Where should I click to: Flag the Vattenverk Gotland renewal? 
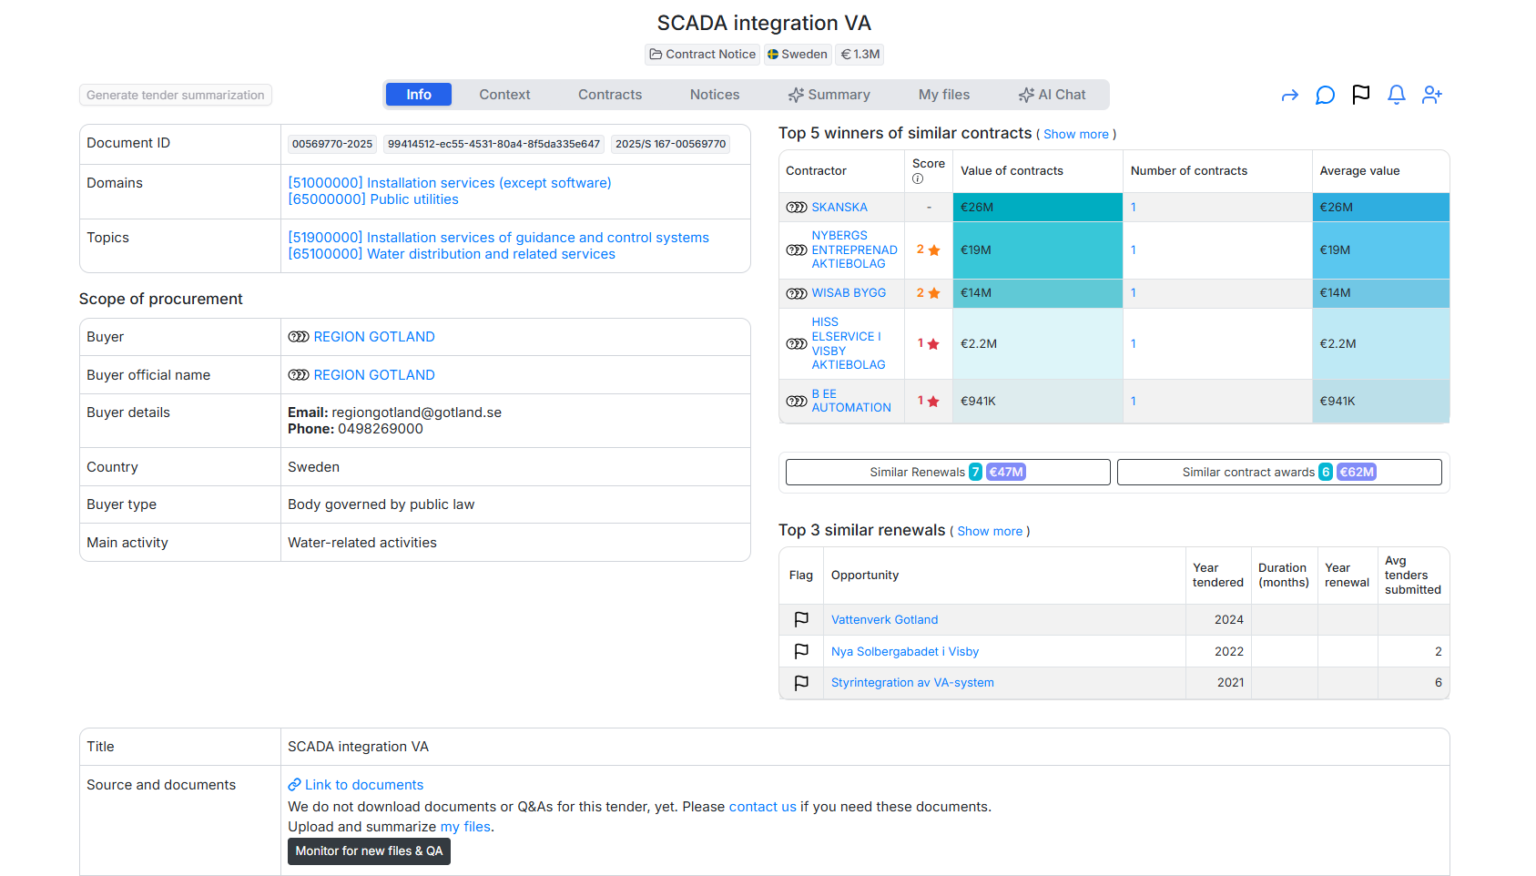800,619
